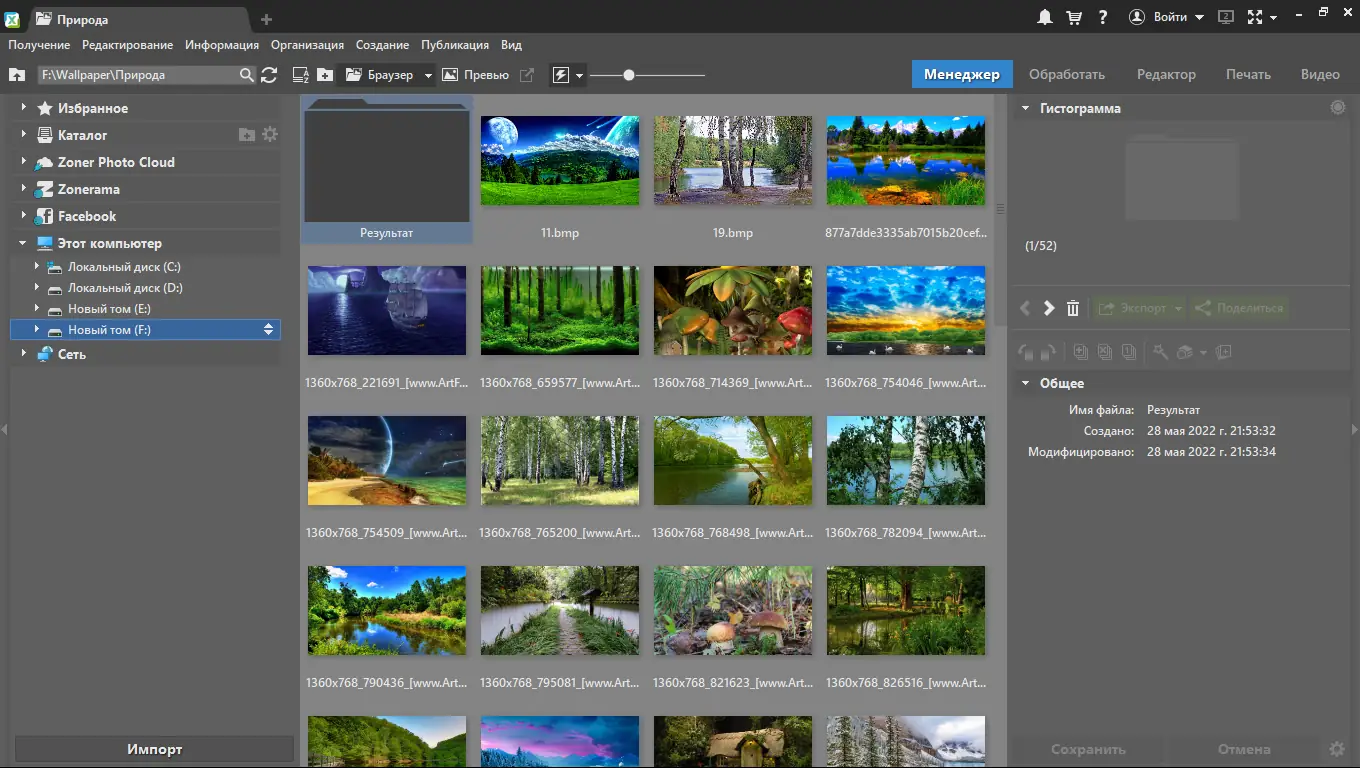This screenshot has height=768, width=1360.
Task: Collapse the Общее section
Action: pos(1025,383)
